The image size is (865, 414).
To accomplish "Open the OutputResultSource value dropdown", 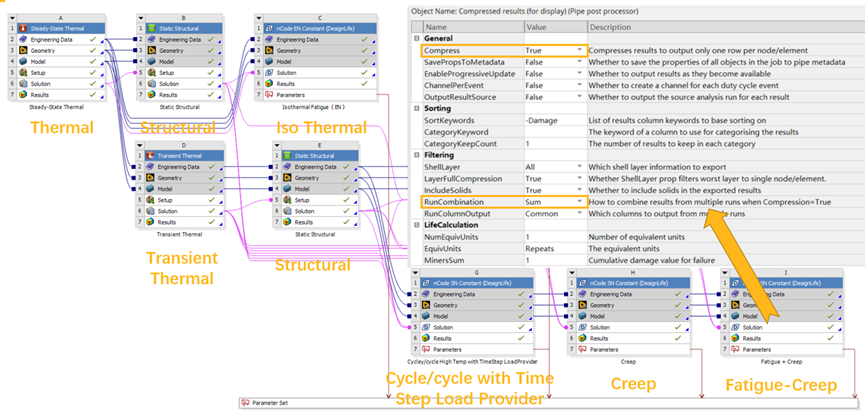I will tap(579, 97).
